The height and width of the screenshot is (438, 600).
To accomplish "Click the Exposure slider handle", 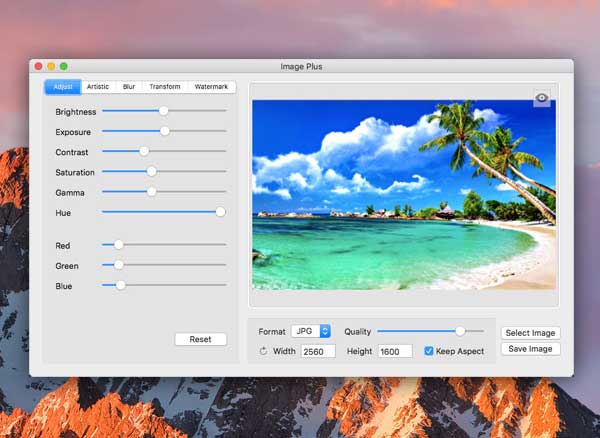I will click(x=165, y=131).
